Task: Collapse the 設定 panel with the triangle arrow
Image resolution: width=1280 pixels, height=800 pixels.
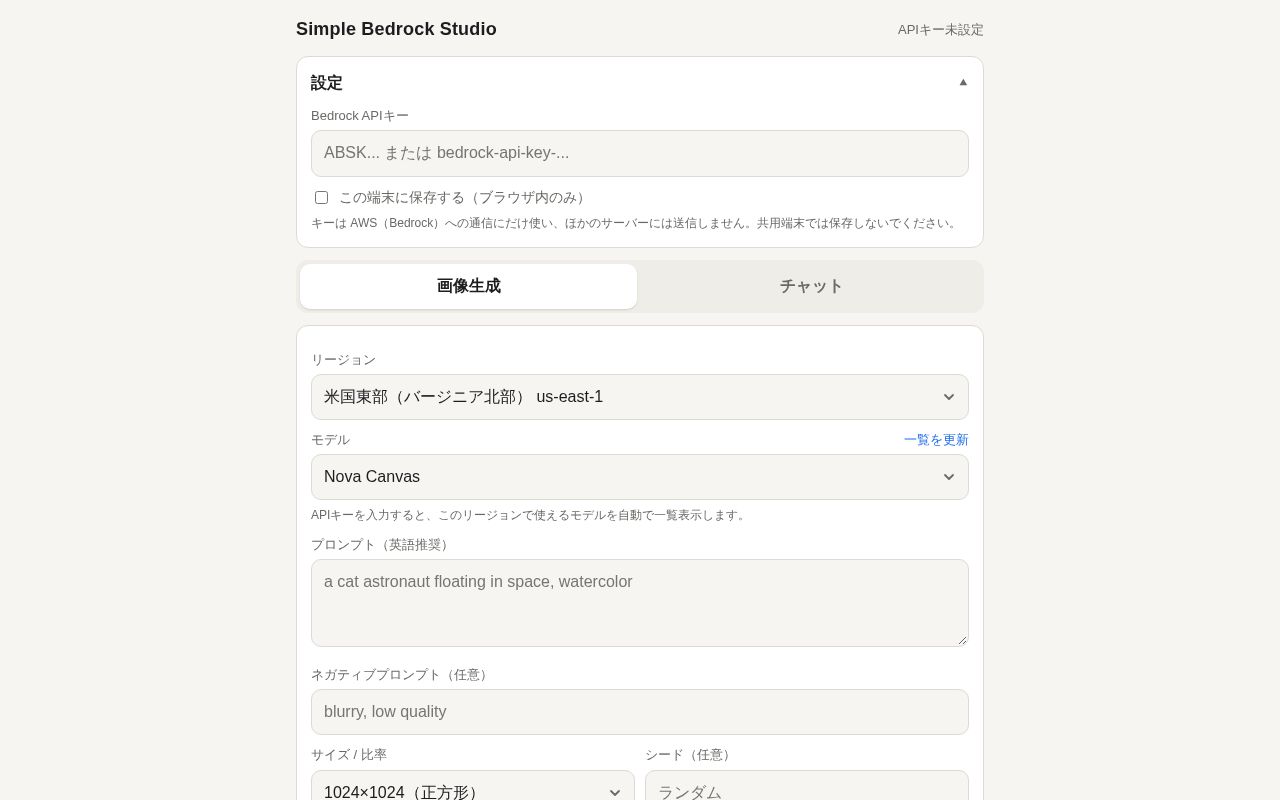Action: (963, 82)
